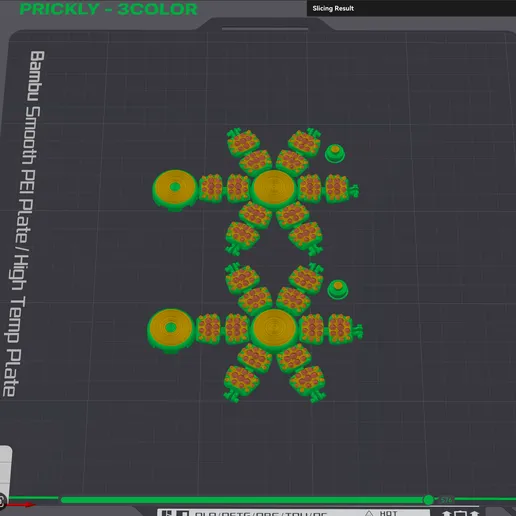Grab the green layer slider handle
The image size is (516, 516).
click(x=428, y=500)
